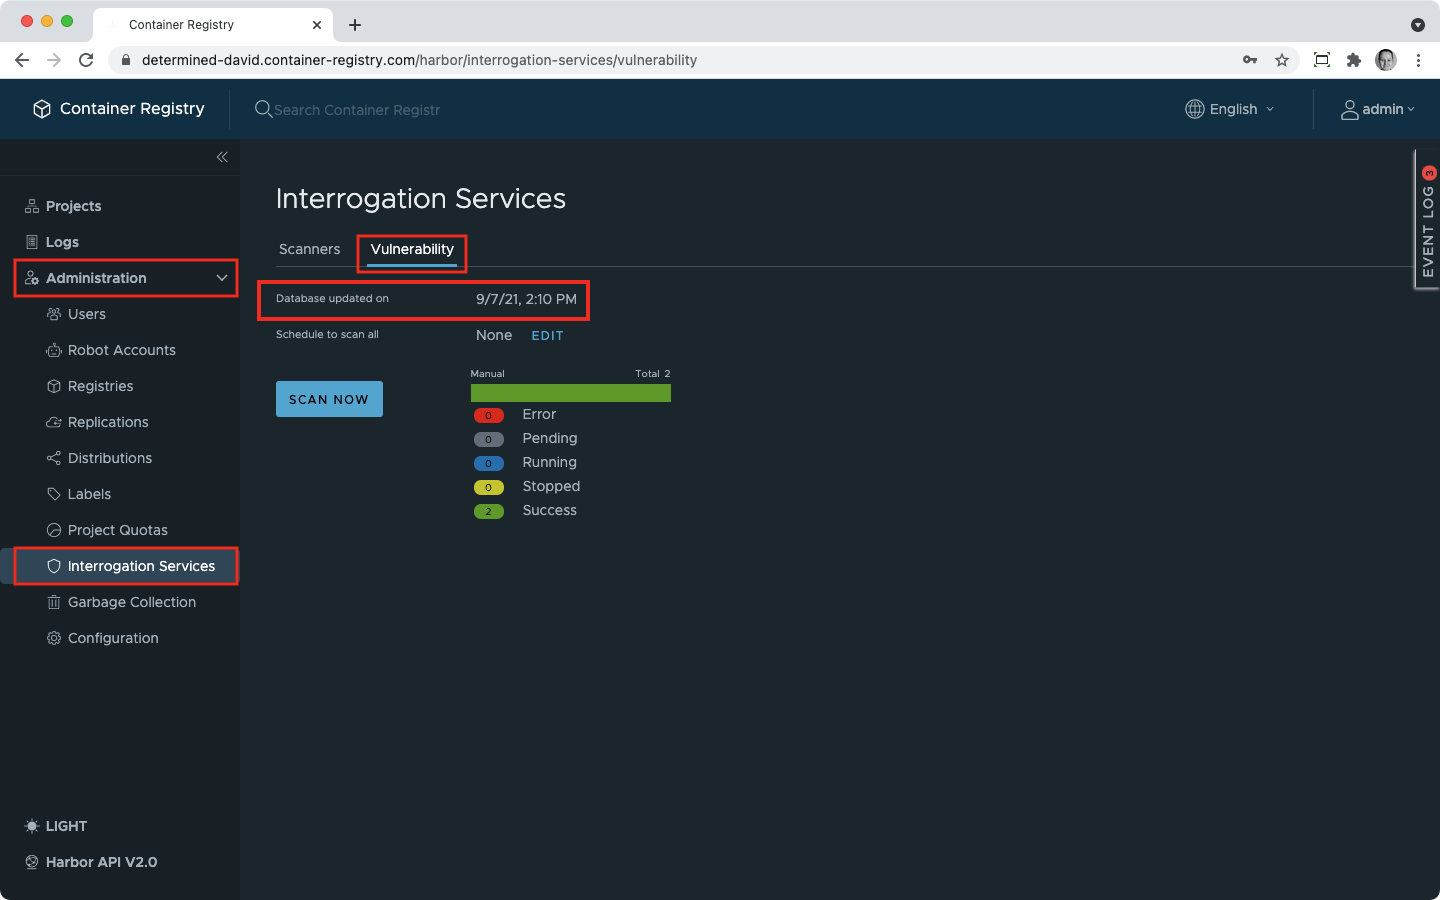
Task: Switch to the Scanners tab
Action: pos(309,249)
